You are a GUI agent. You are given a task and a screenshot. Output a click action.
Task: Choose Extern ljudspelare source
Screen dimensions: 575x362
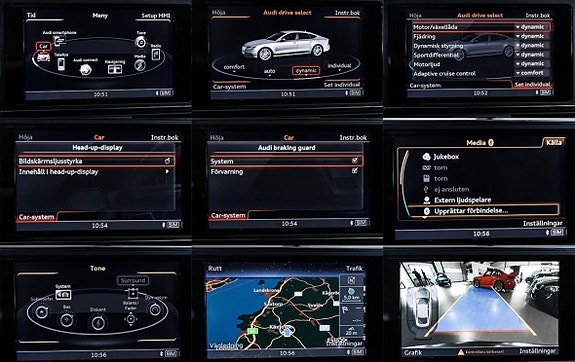coord(463,200)
